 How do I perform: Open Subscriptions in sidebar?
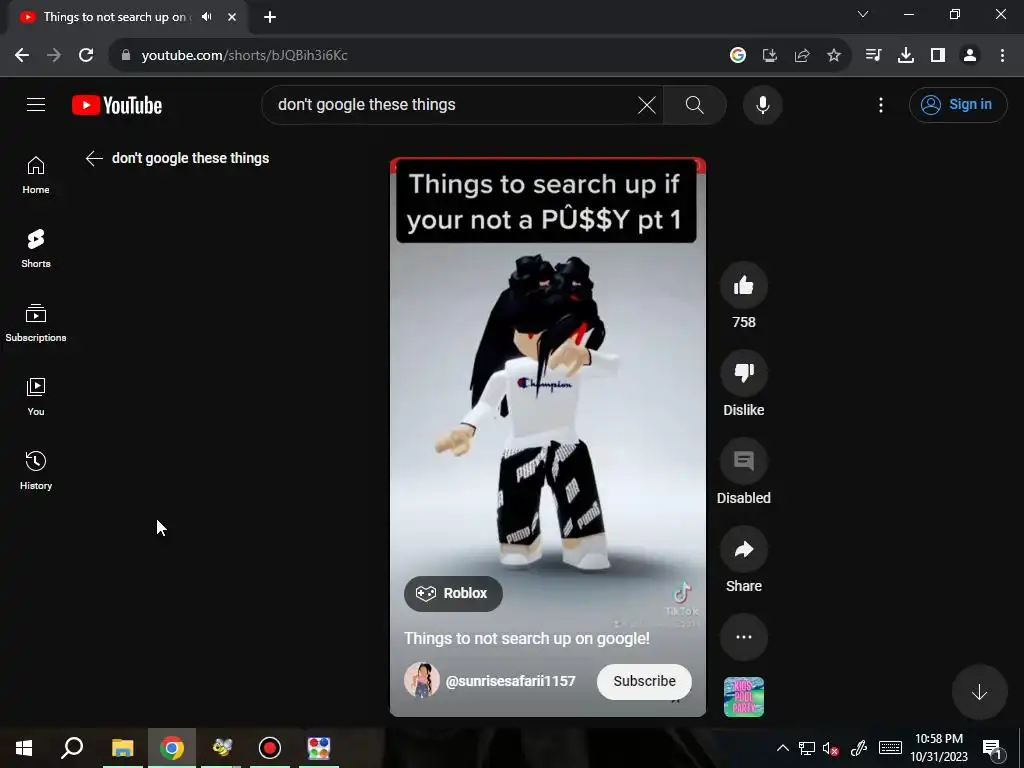pos(36,323)
